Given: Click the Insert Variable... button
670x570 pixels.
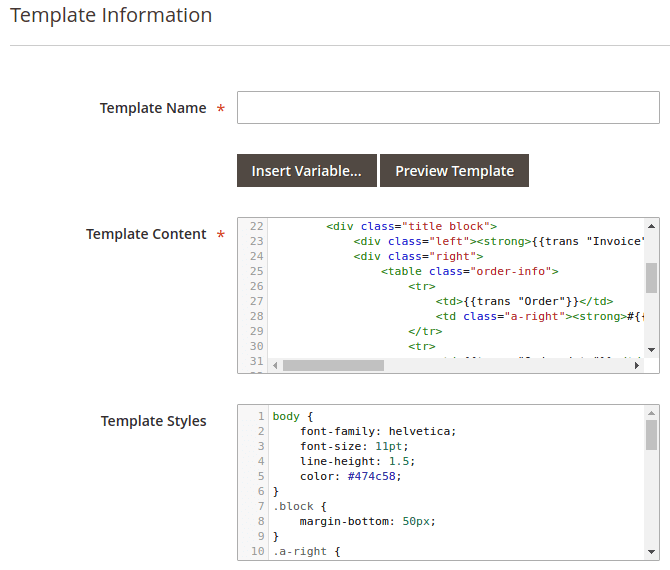Looking at the screenshot, I should tap(307, 171).
